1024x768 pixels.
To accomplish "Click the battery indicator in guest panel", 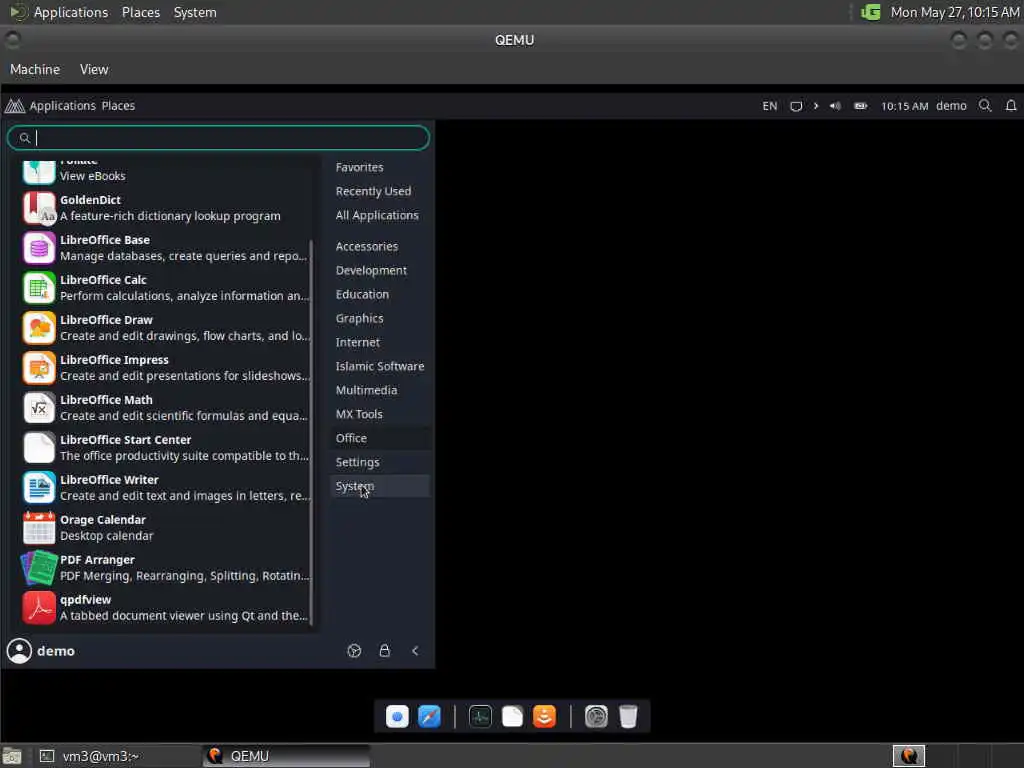I will tap(861, 106).
